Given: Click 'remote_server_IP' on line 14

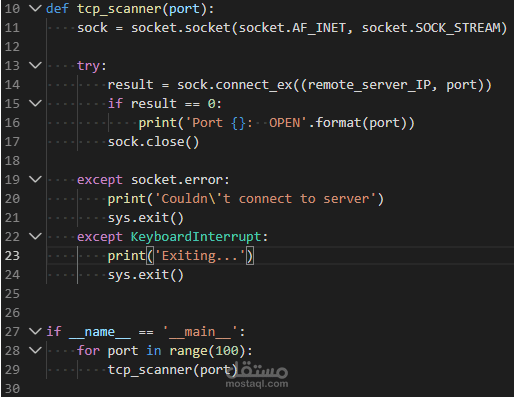Looking at the screenshot, I should coord(369,85).
